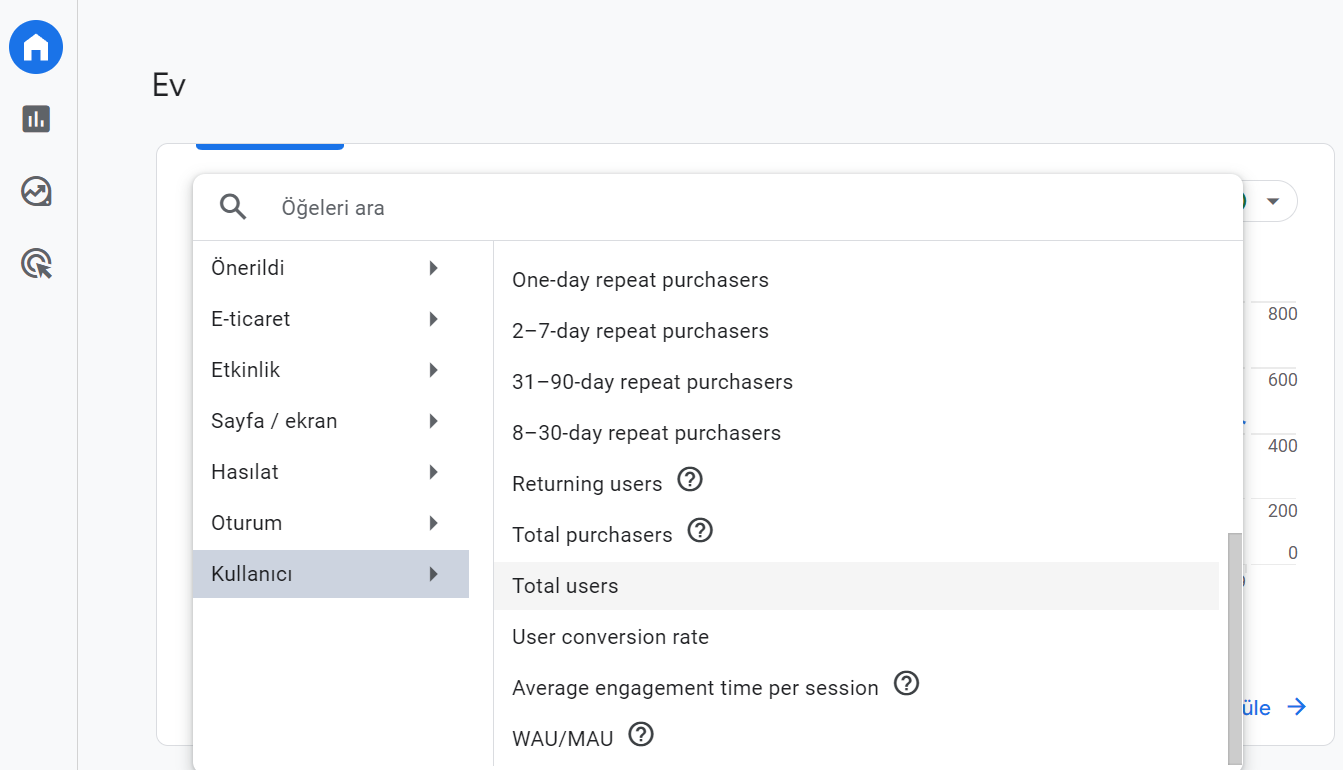Select the Total users metric
1343x770 pixels.
click(x=856, y=586)
